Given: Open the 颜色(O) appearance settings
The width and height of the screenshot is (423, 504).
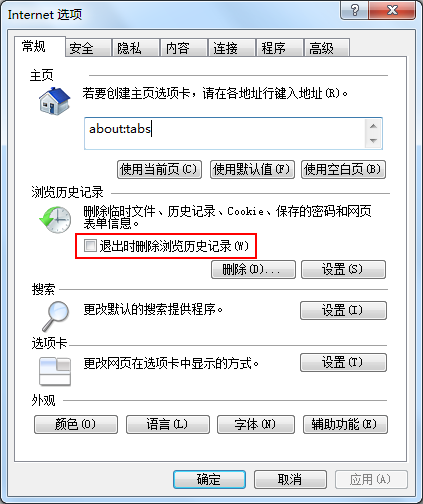Looking at the screenshot, I should coord(76,424).
